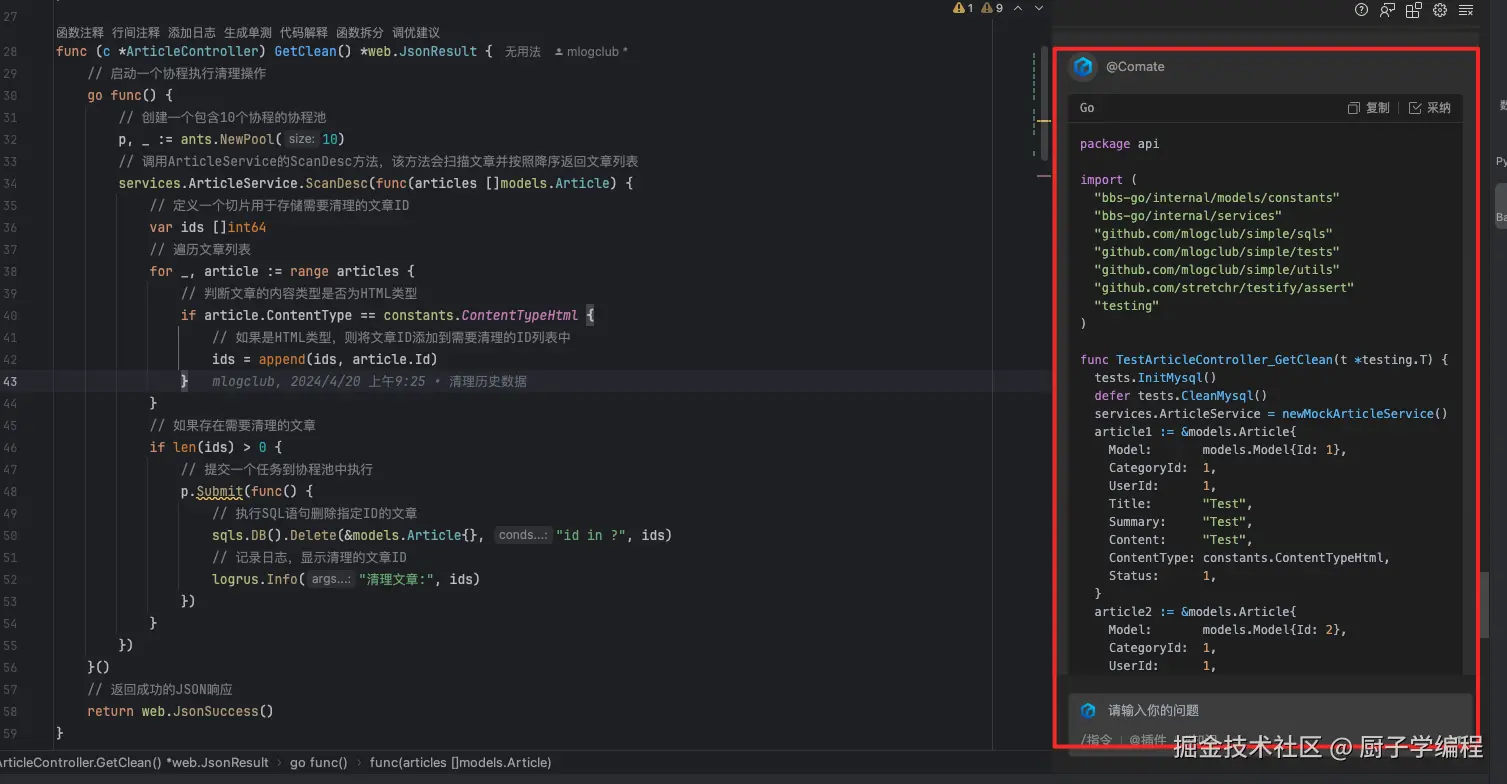
Task: Open the Comate feedback icon
Action: [1387, 10]
